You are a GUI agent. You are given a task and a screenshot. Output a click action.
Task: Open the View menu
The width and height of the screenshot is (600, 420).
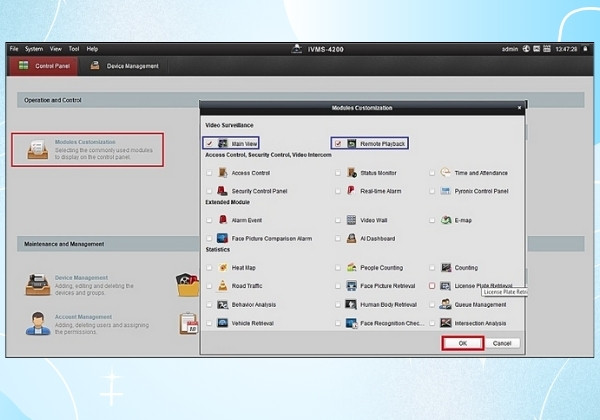[55, 49]
